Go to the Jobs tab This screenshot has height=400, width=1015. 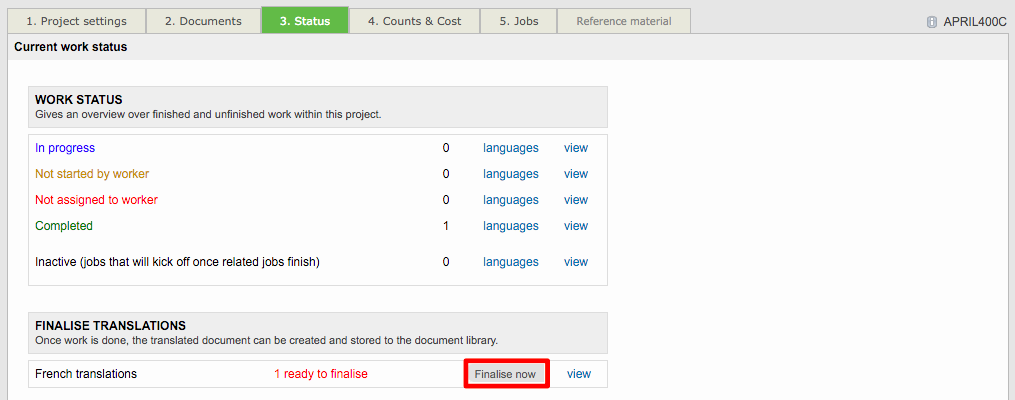[519, 21]
